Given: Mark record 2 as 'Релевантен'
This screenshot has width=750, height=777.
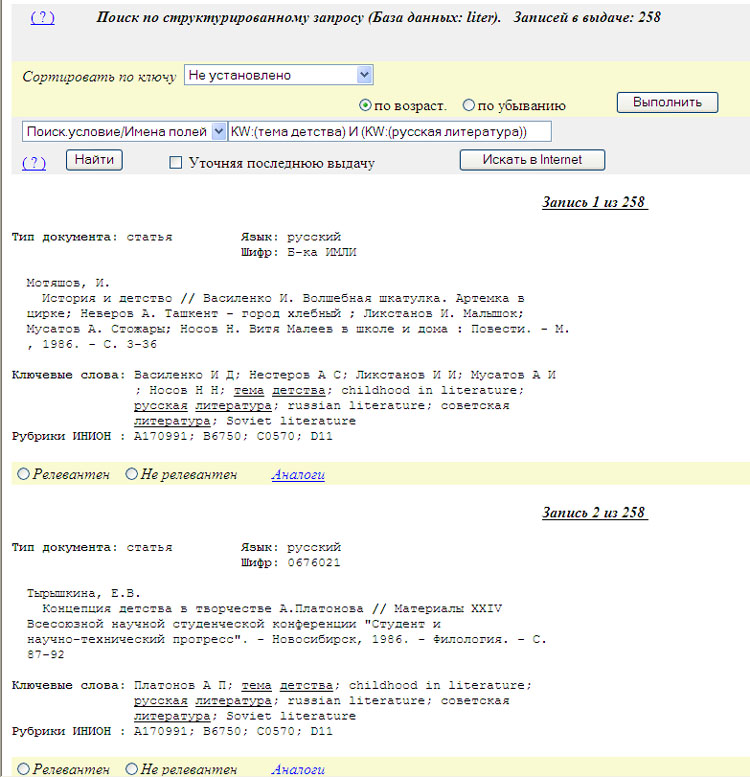Looking at the screenshot, I should (23, 769).
